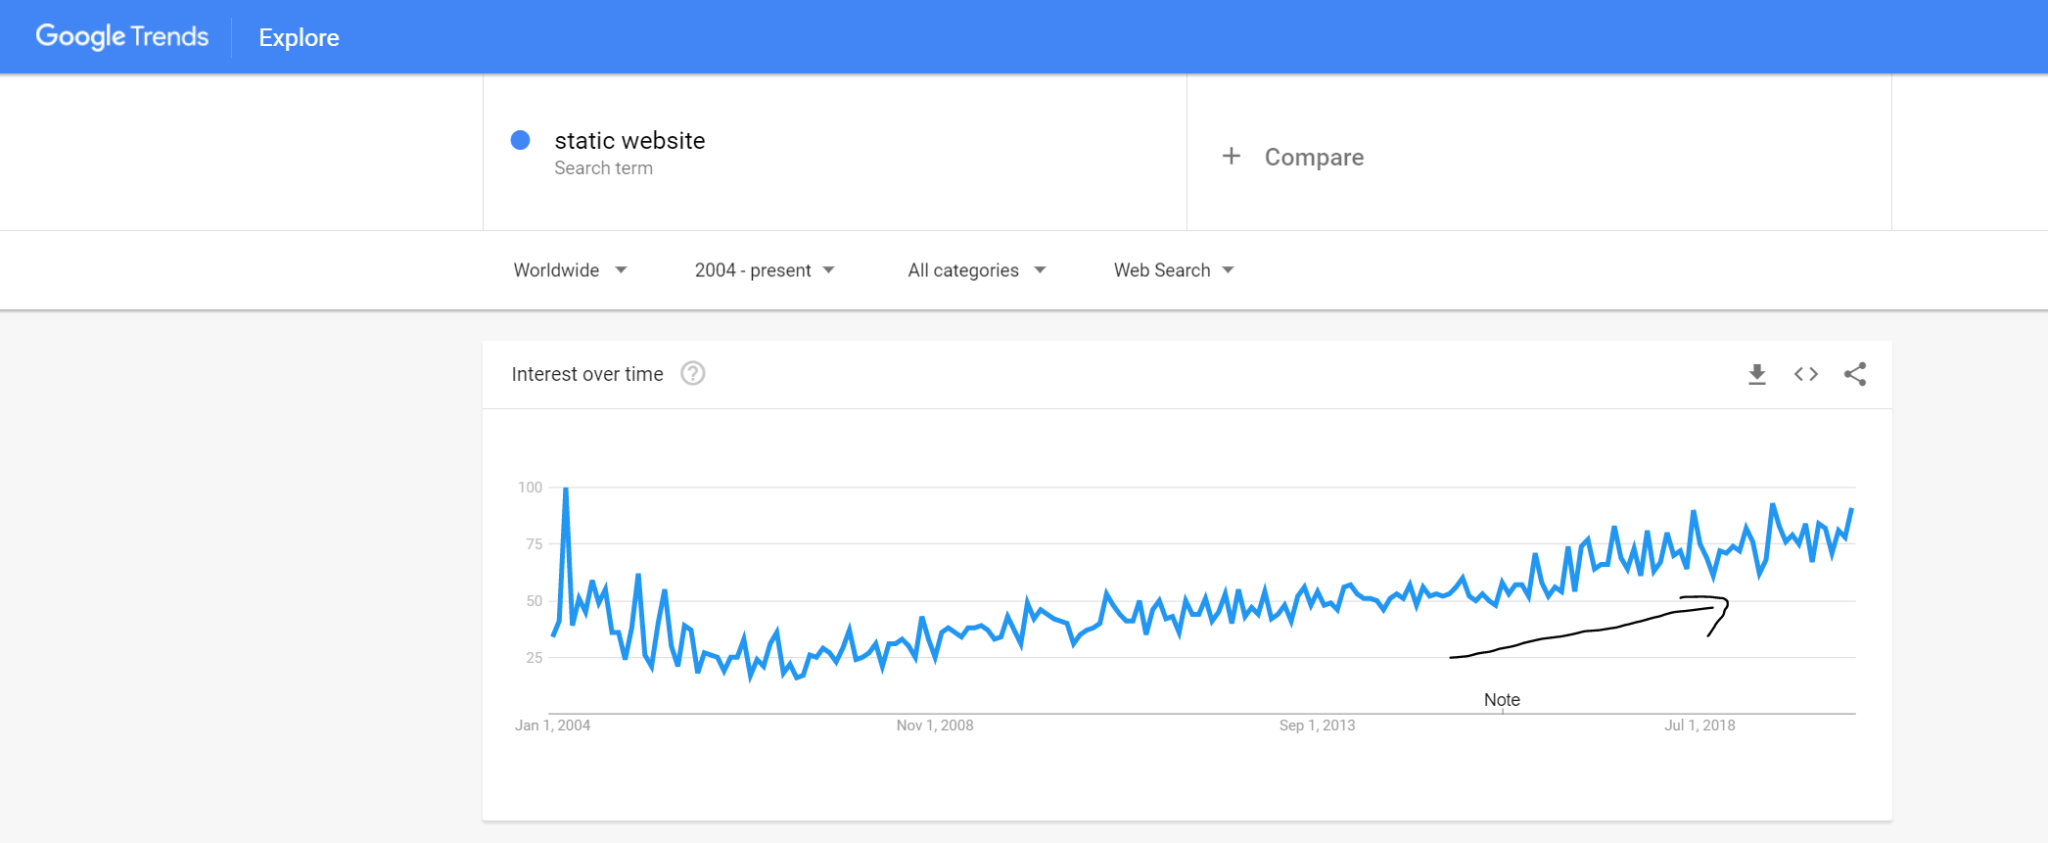
Task: Click the plus icon to add comparison
Action: click(1231, 156)
